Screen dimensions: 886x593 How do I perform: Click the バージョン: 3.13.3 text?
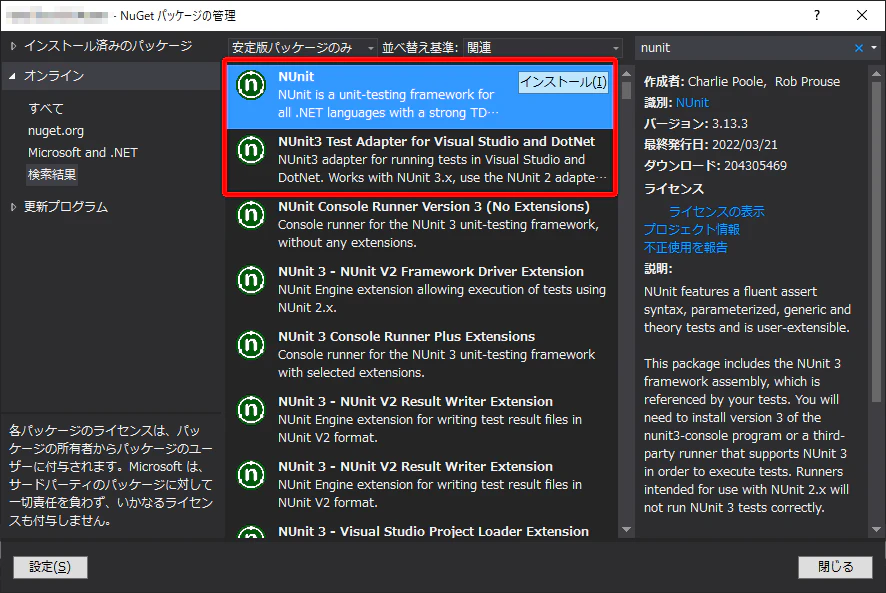pyautogui.click(x=696, y=124)
